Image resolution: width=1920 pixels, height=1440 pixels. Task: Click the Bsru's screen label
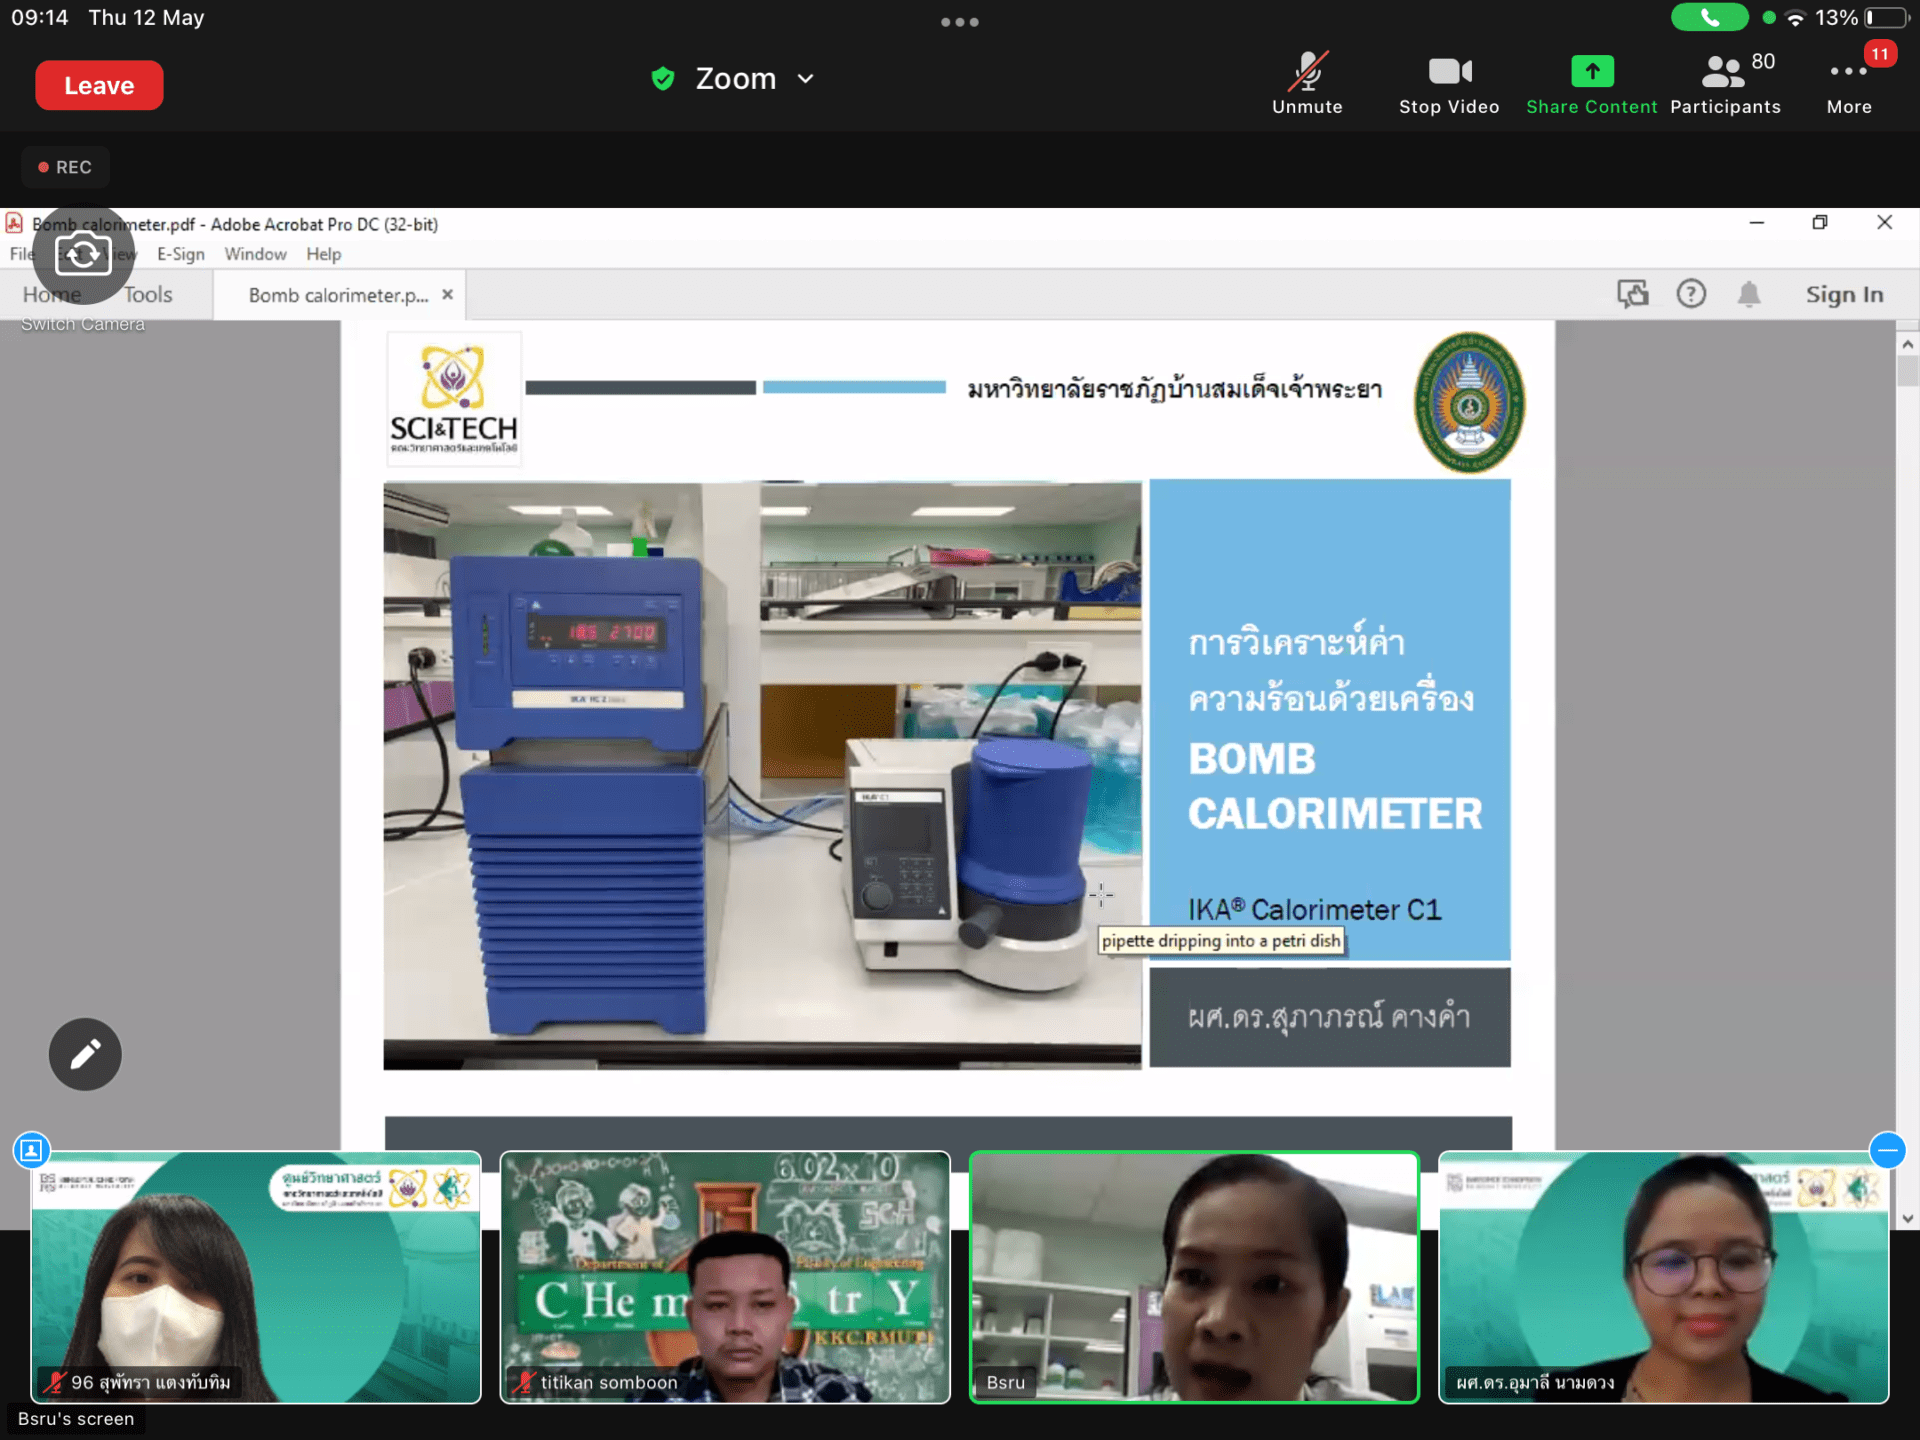click(76, 1419)
